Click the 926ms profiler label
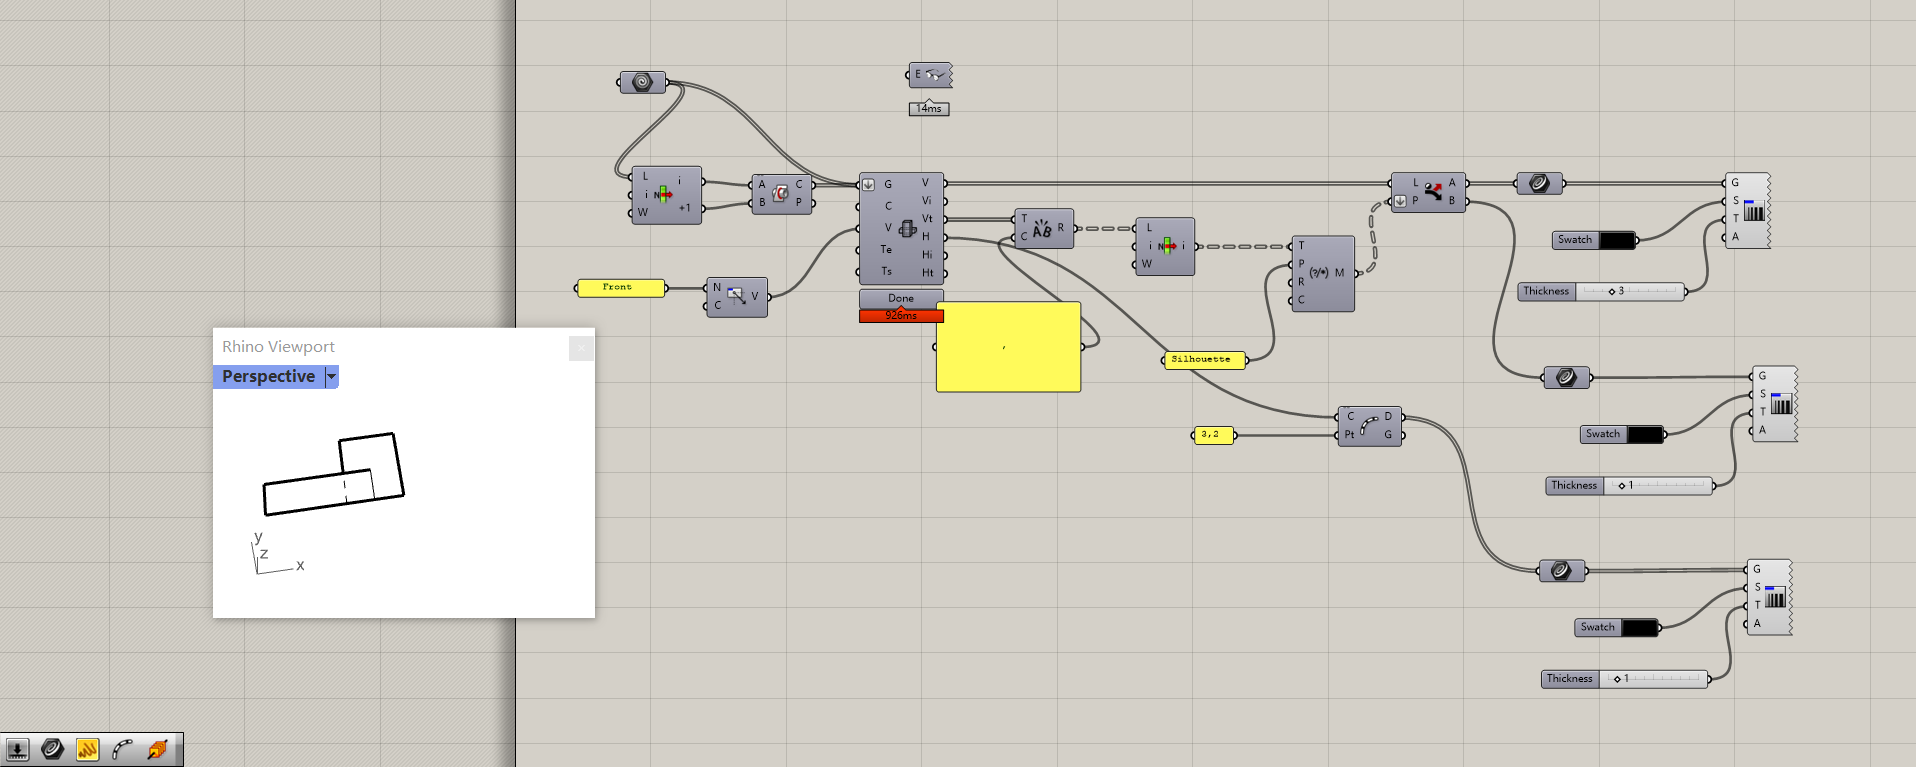This screenshot has width=1916, height=767. pos(901,316)
